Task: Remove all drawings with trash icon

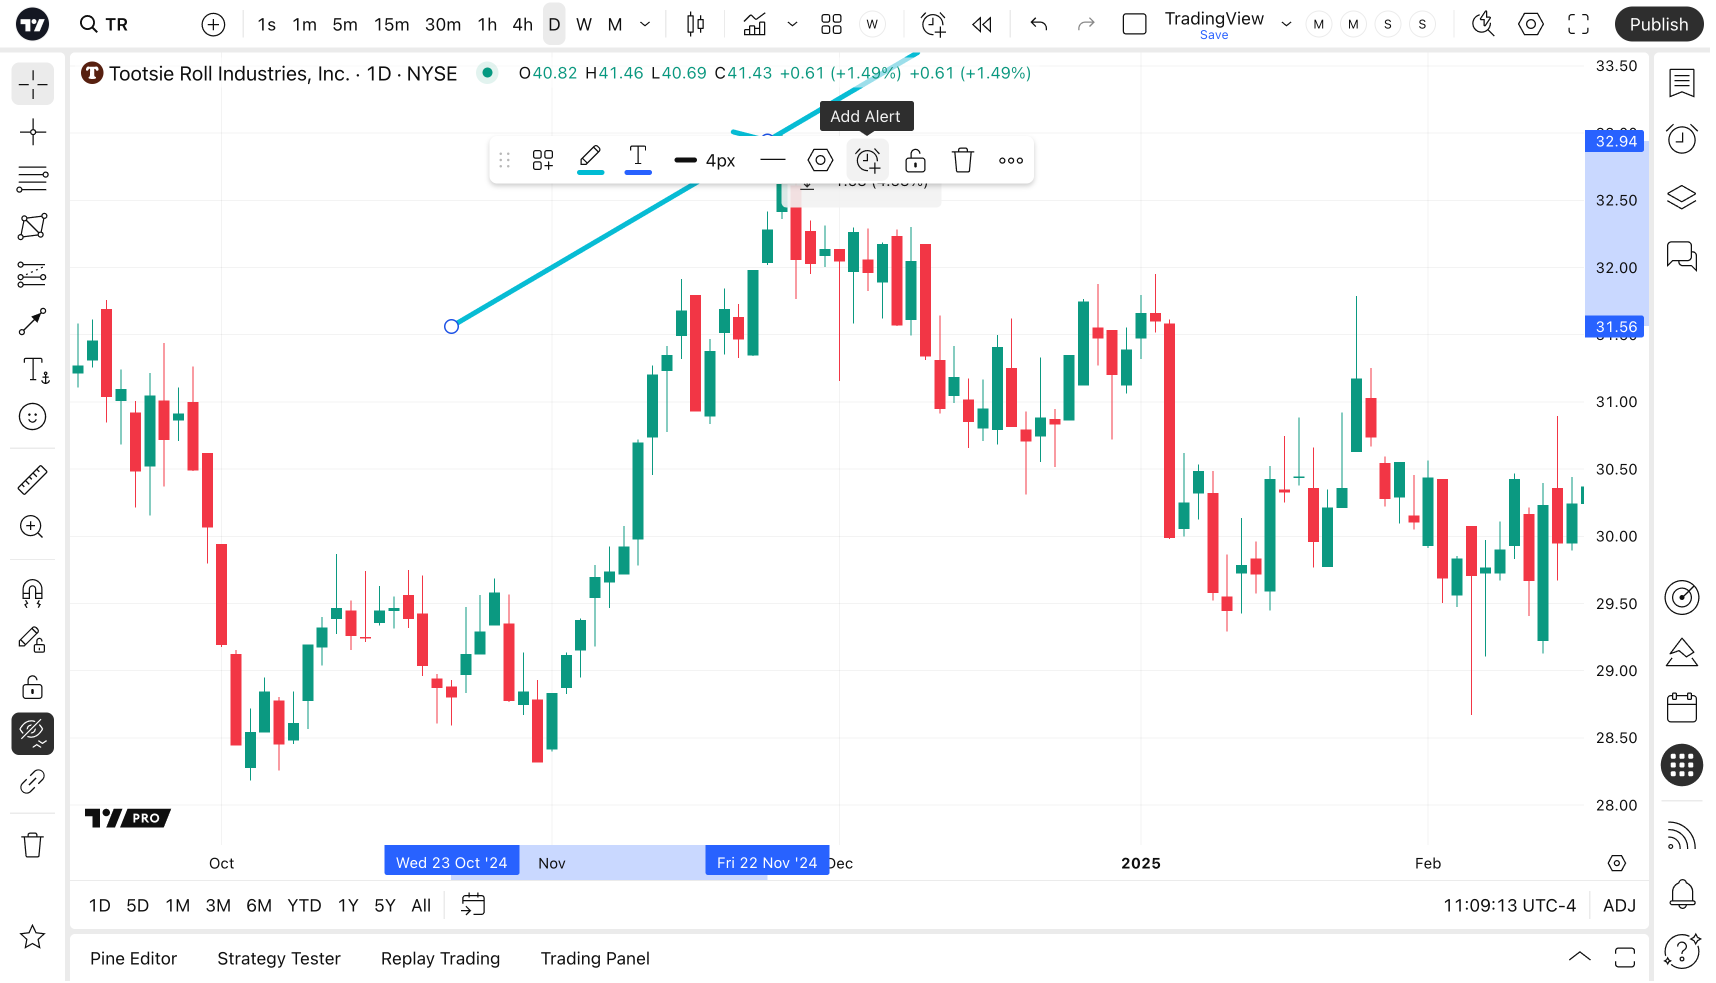Action: (33, 845)
